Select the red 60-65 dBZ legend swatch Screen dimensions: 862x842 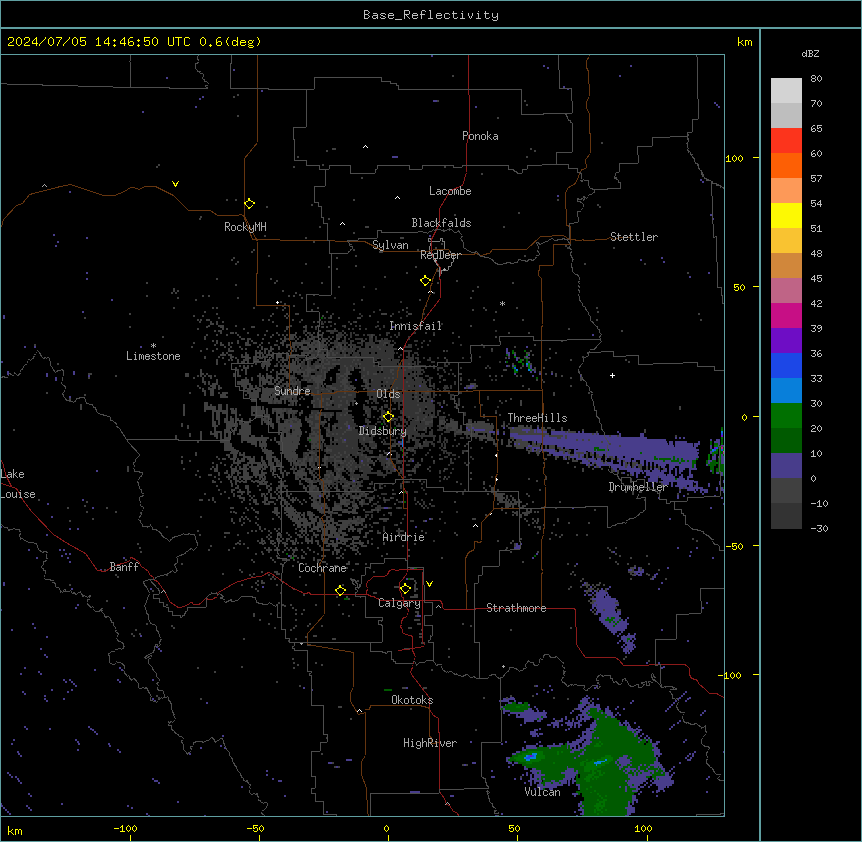point(786,141)
